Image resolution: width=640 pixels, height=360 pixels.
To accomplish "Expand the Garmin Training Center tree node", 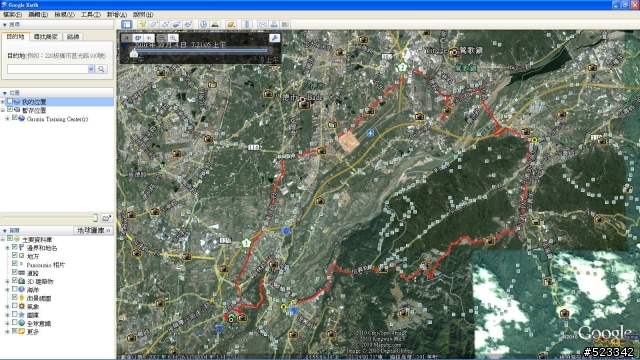I will coord(7,119).
